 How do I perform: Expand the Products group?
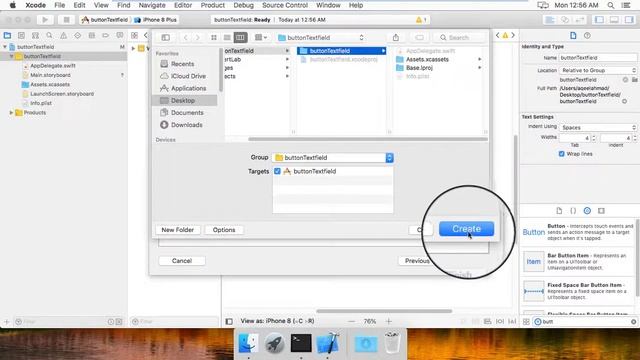11,113
